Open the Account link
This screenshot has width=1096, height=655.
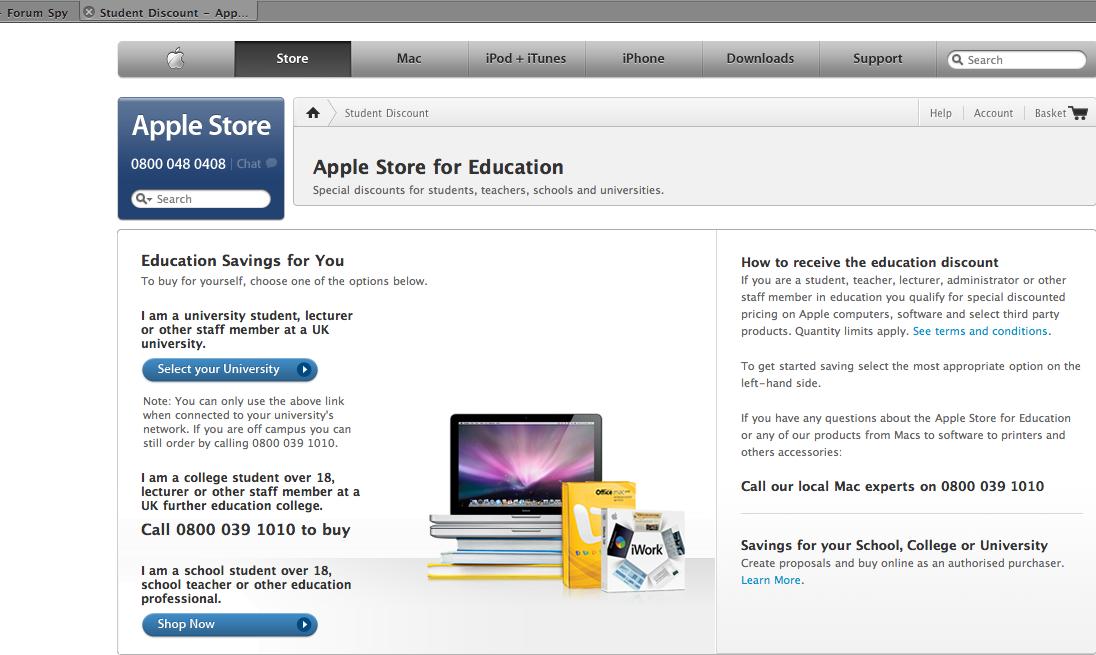pyautogui.click(x=993, y=113)
